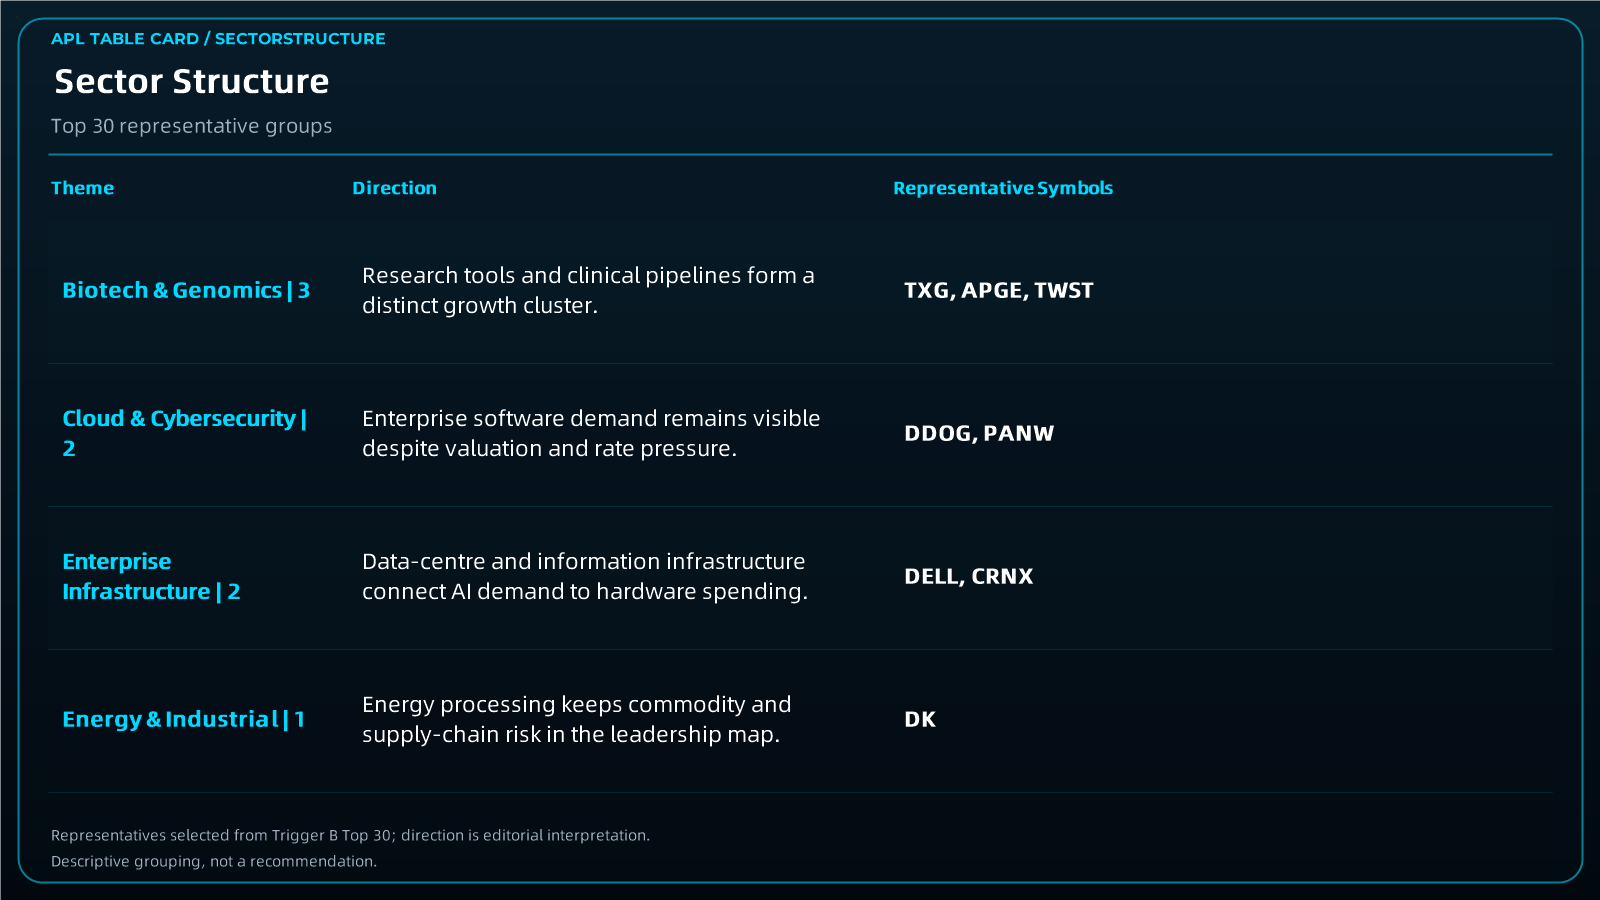Screen dimensions: 1600x900
Task: Click the 'Representative Symbols' column header
Action: click(x=1003, y=188)
